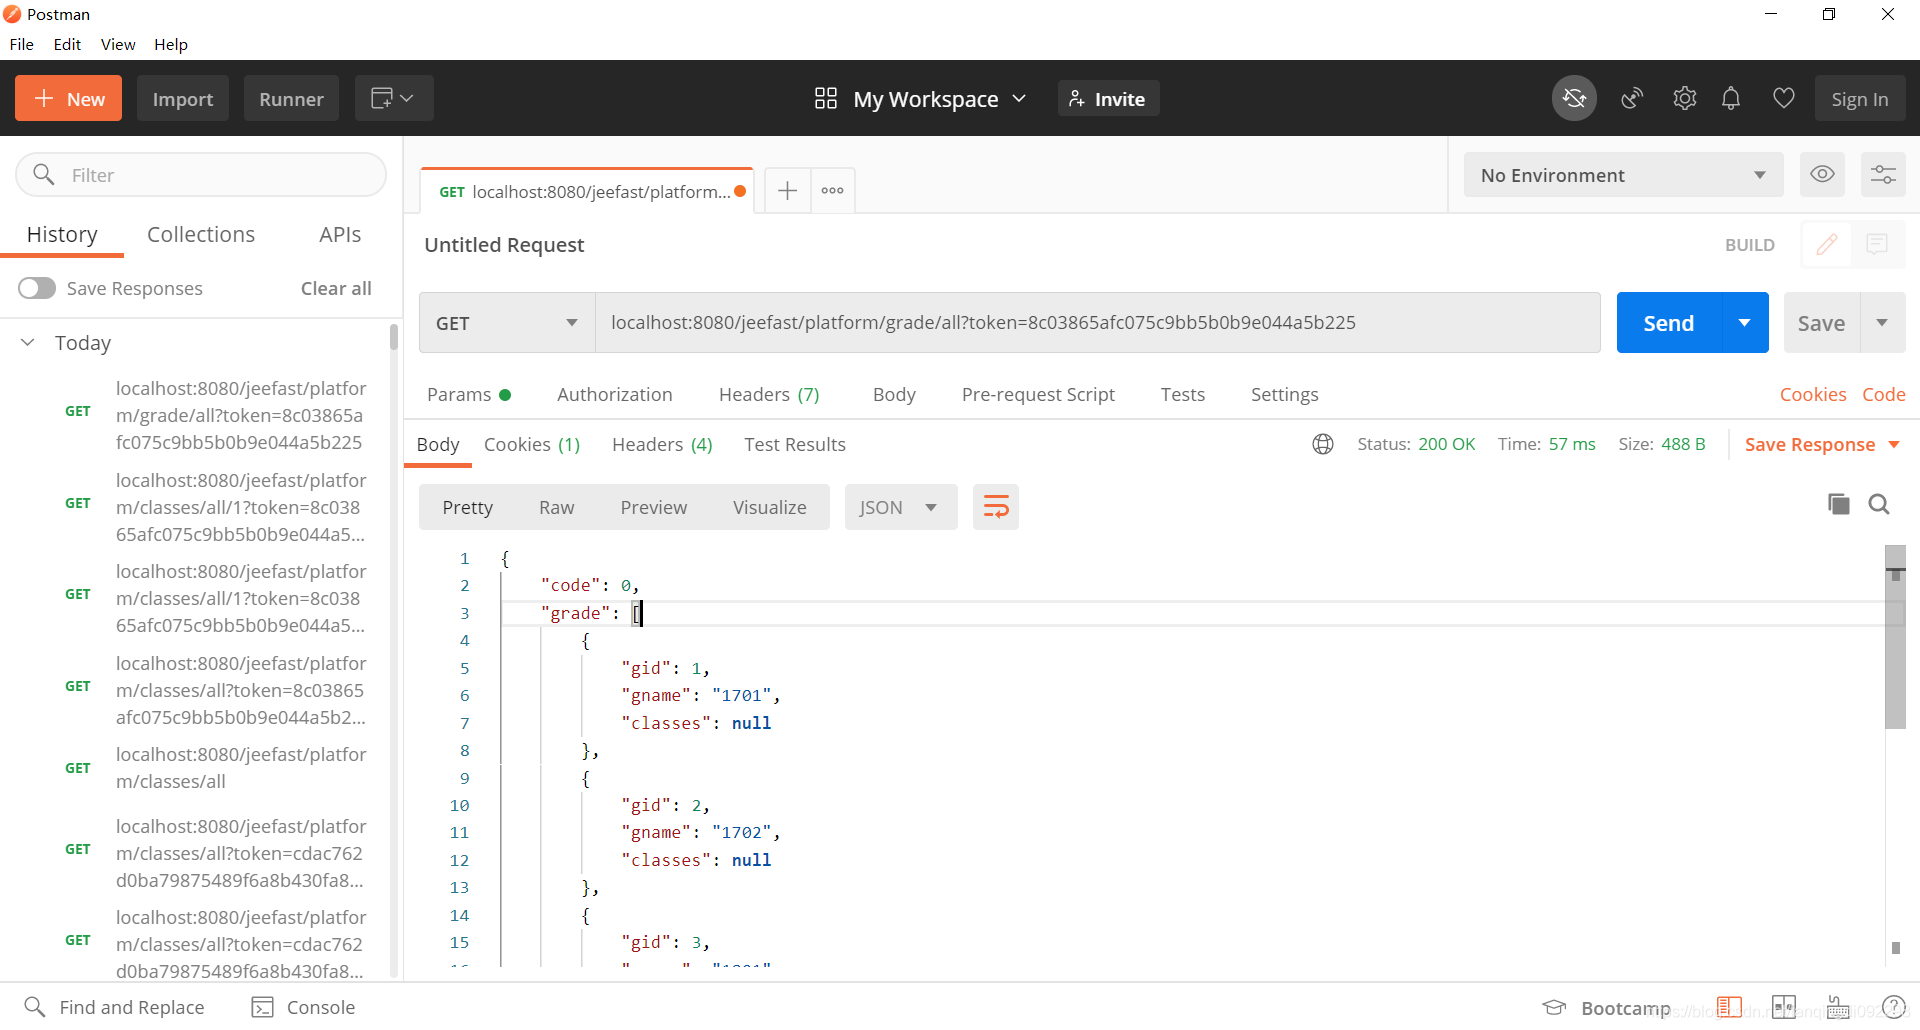Open the Code snippet link
The image size is (1920, 1030).
tap(1884, 394)
